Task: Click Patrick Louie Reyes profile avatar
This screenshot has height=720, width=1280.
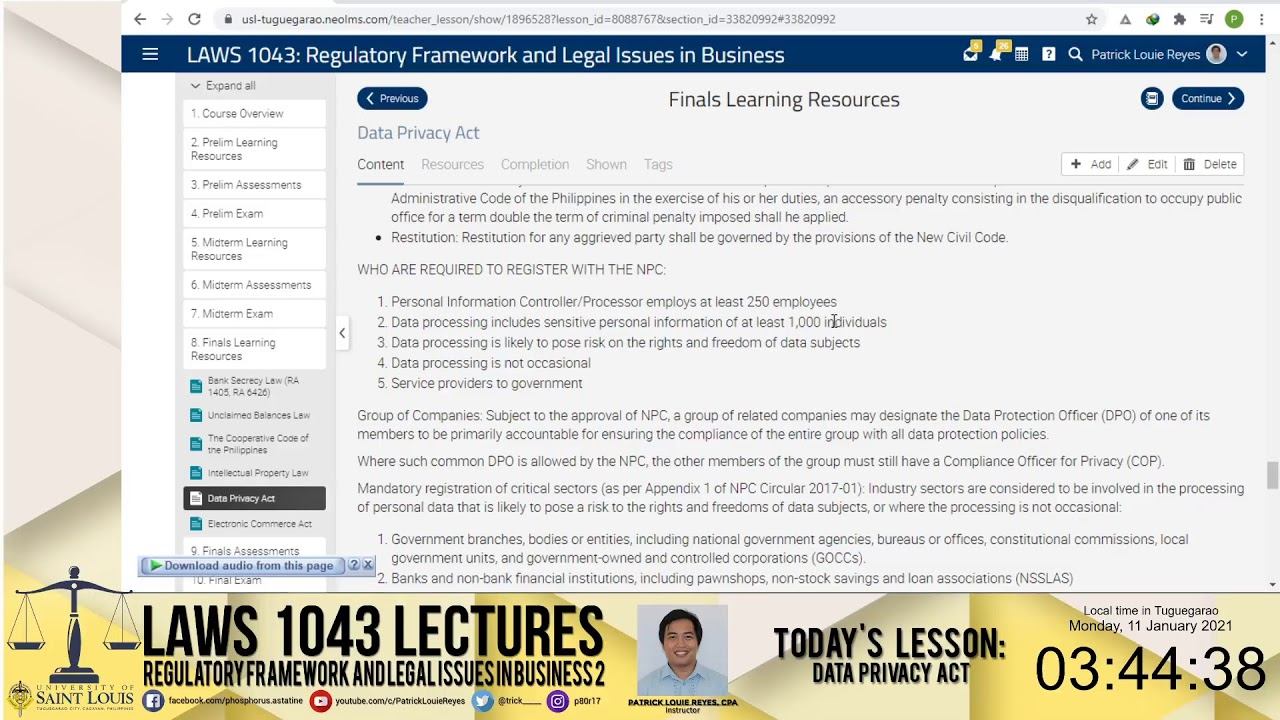Action: pyautogui.click(x=1216, y=54)
